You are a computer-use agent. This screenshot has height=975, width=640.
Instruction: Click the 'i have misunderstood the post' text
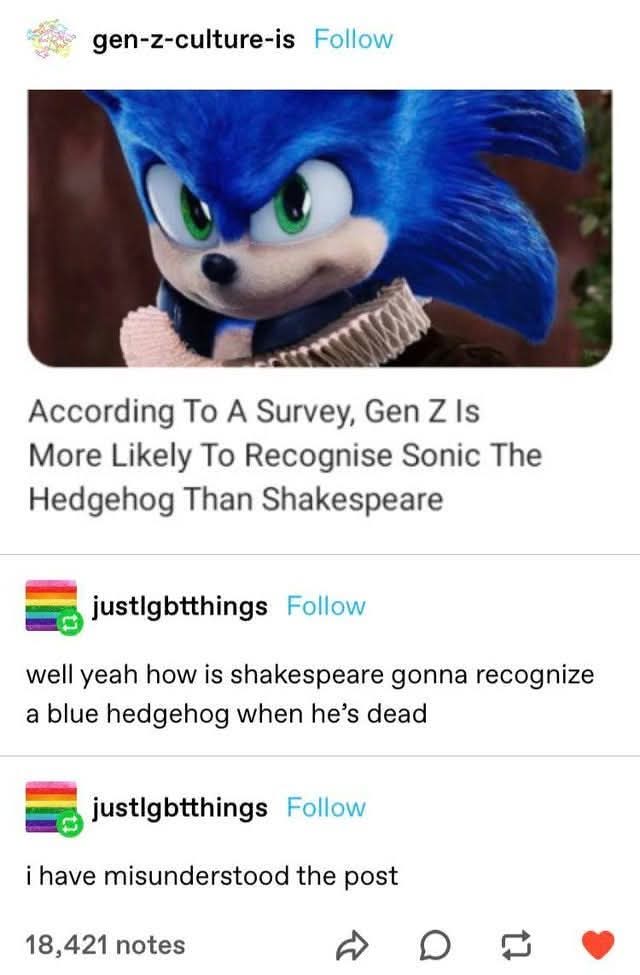coord(212,876)
